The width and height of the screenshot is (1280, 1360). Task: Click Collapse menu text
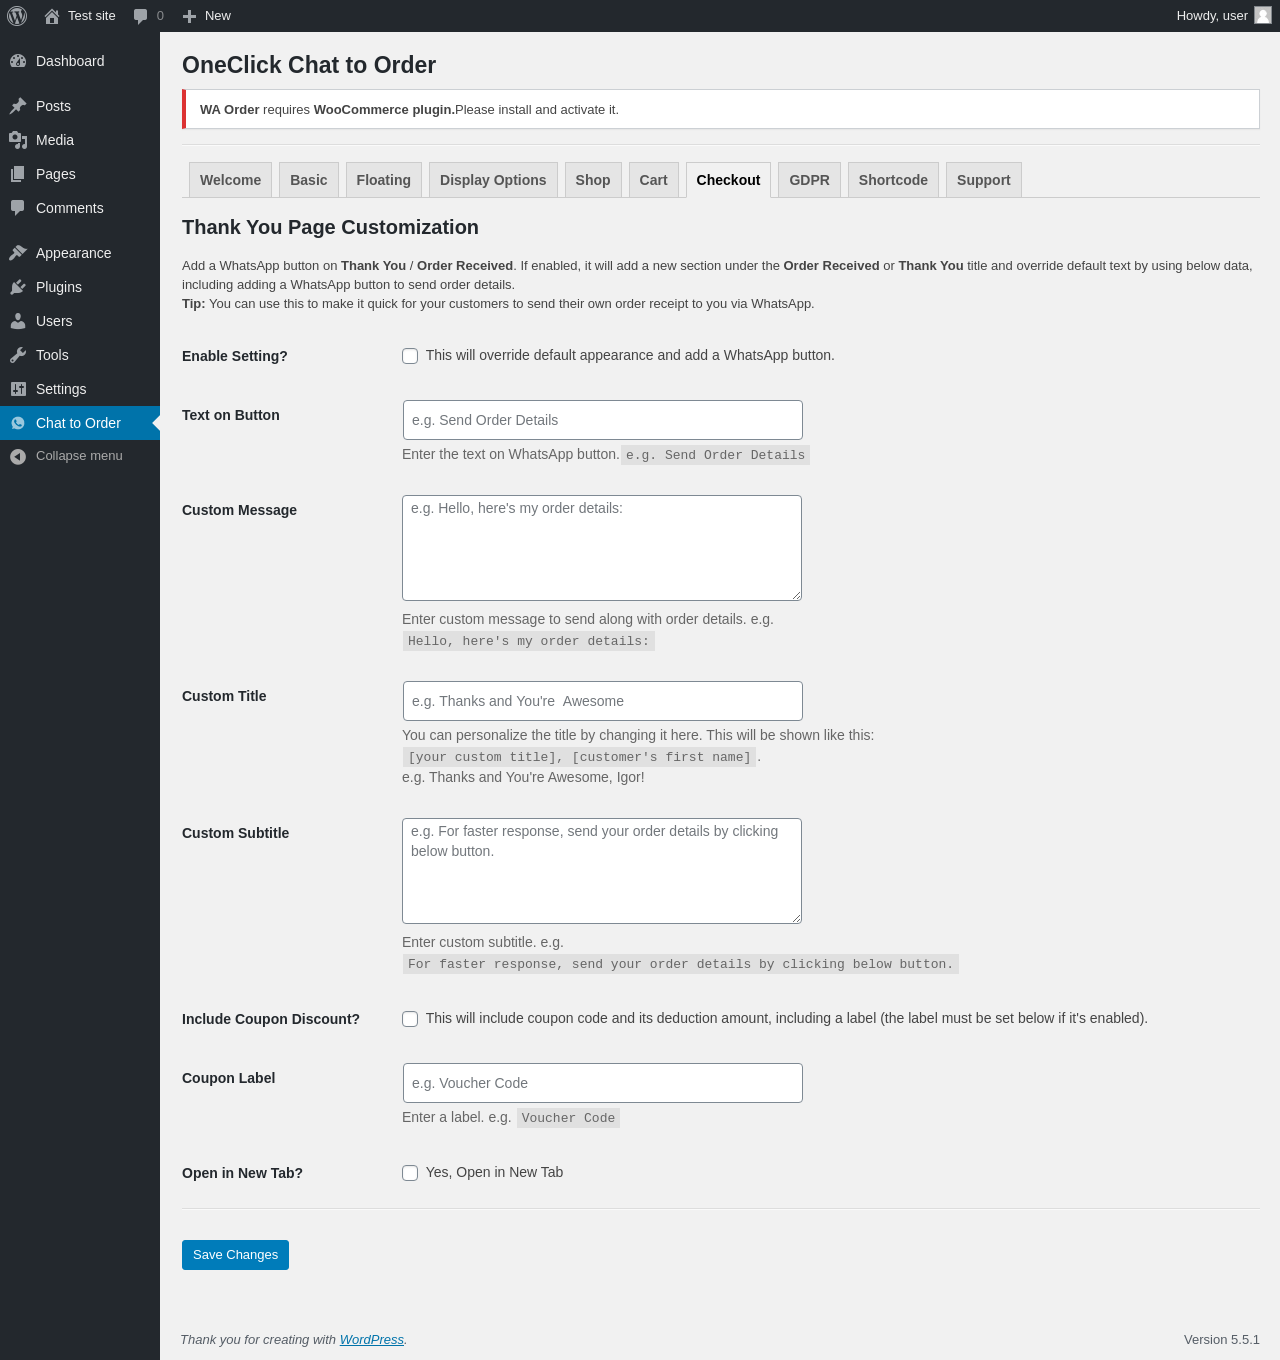tap(79, 456)
